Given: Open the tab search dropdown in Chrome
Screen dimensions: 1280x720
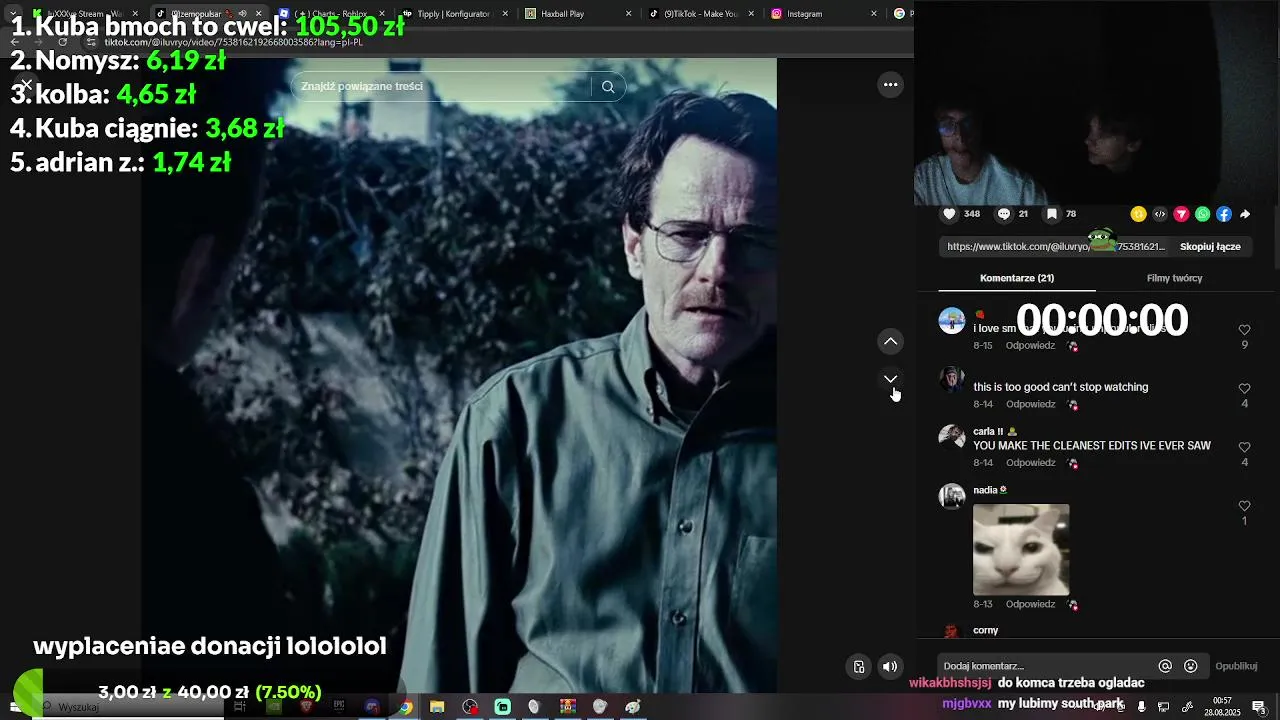Looking at the screenshot, I should (13, 14).
